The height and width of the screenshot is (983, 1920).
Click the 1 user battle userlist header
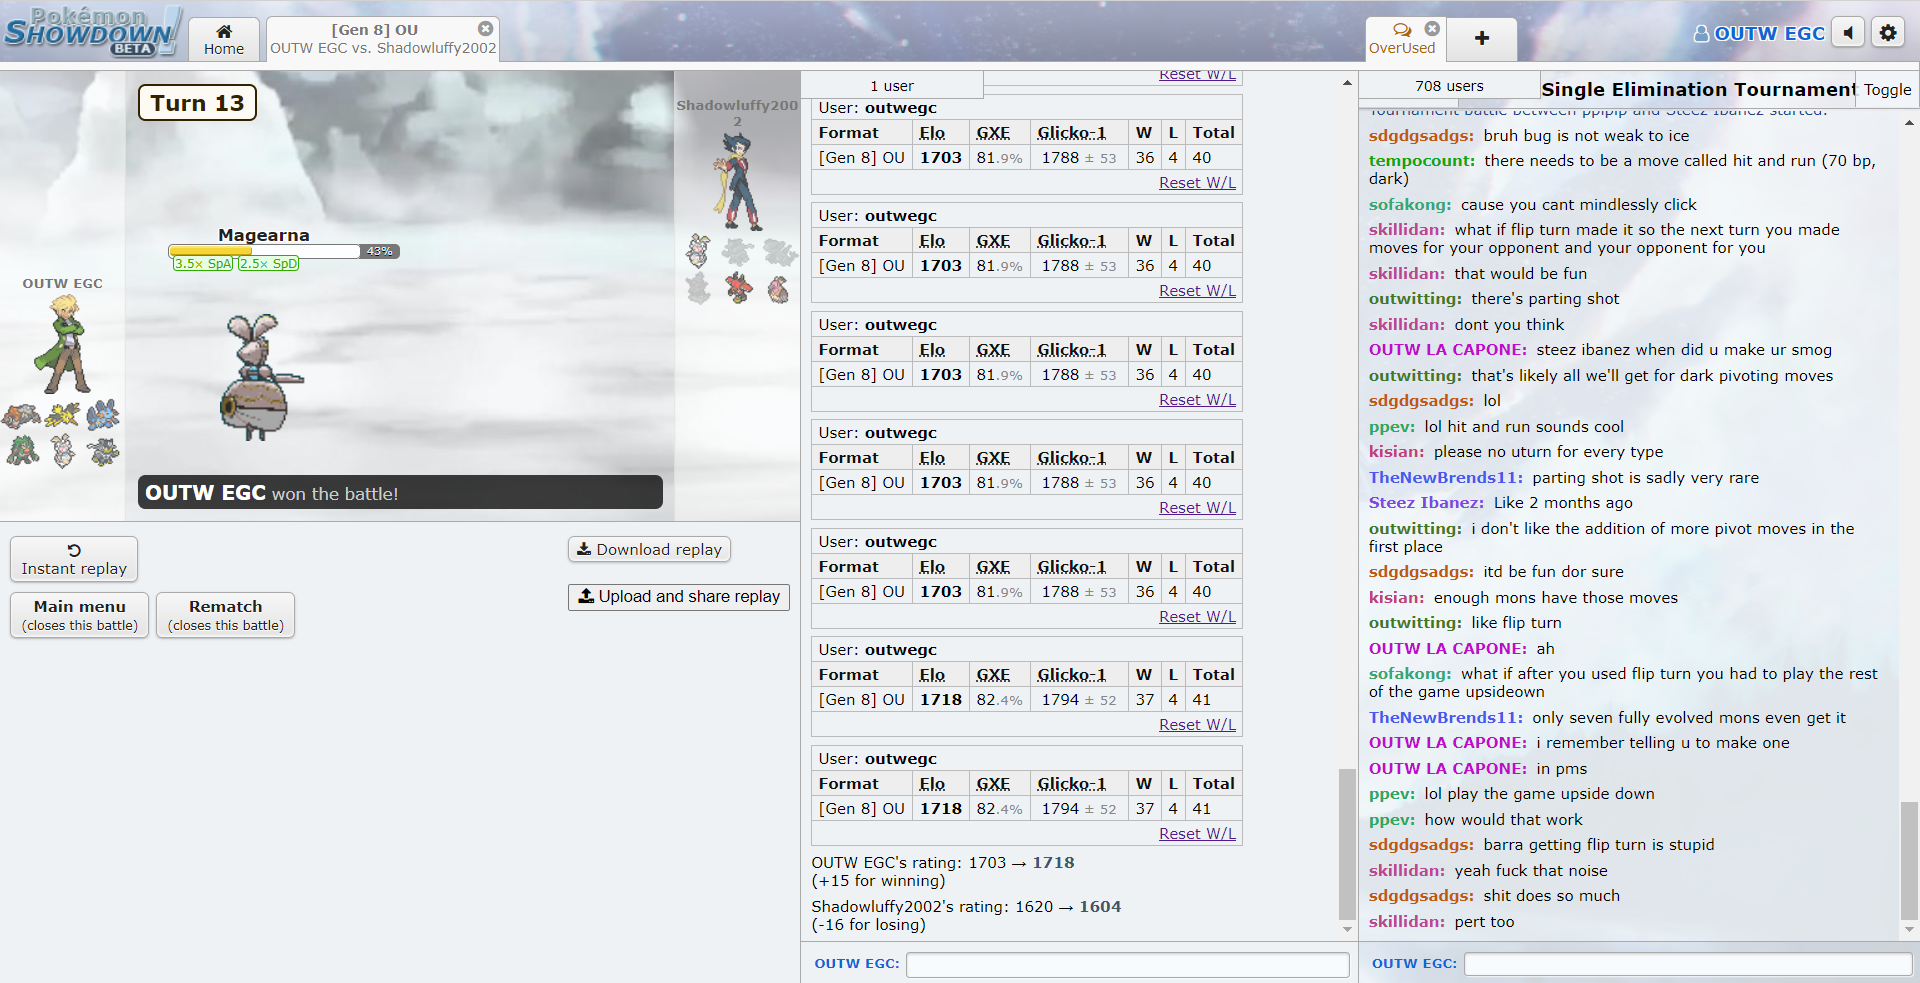tap(892, 86)
